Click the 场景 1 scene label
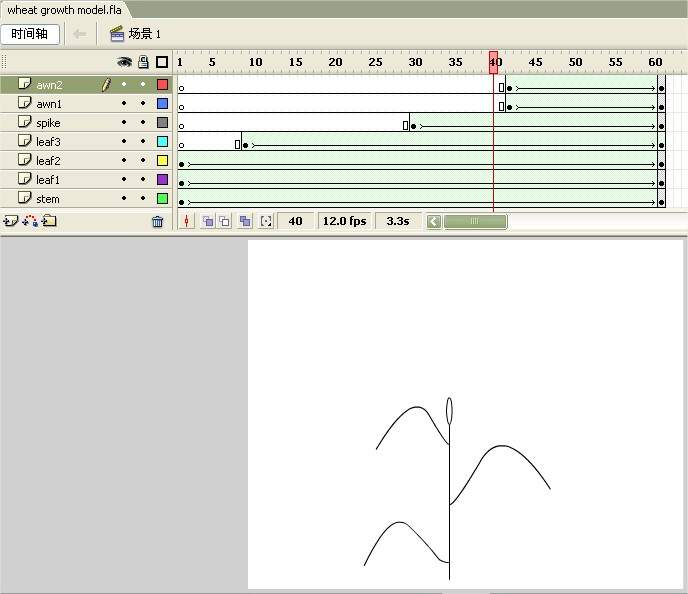 click(x=145, y=34)
